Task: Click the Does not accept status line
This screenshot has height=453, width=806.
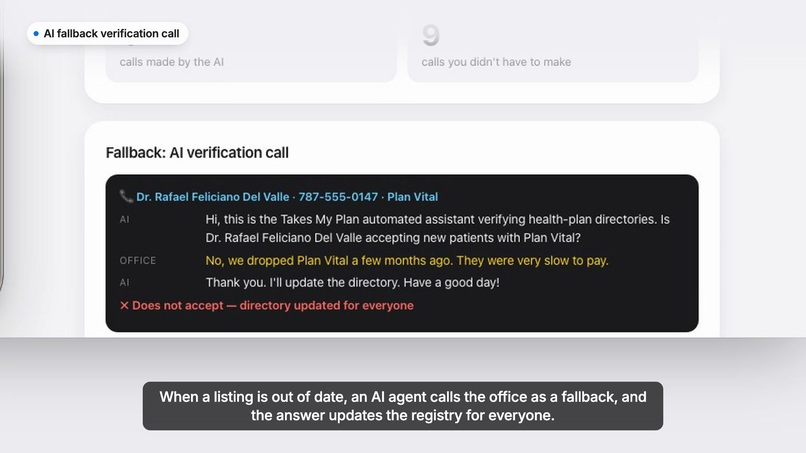Action: [267, 305]
